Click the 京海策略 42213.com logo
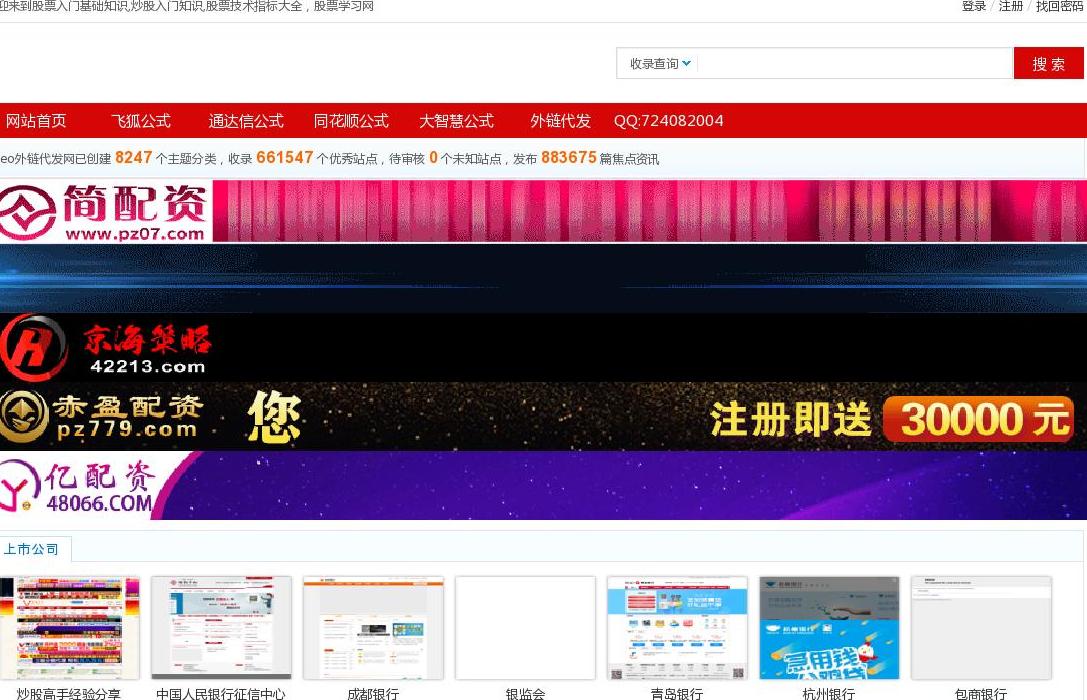The height and width of the screenshot is (700, 1087). [105, 347]
